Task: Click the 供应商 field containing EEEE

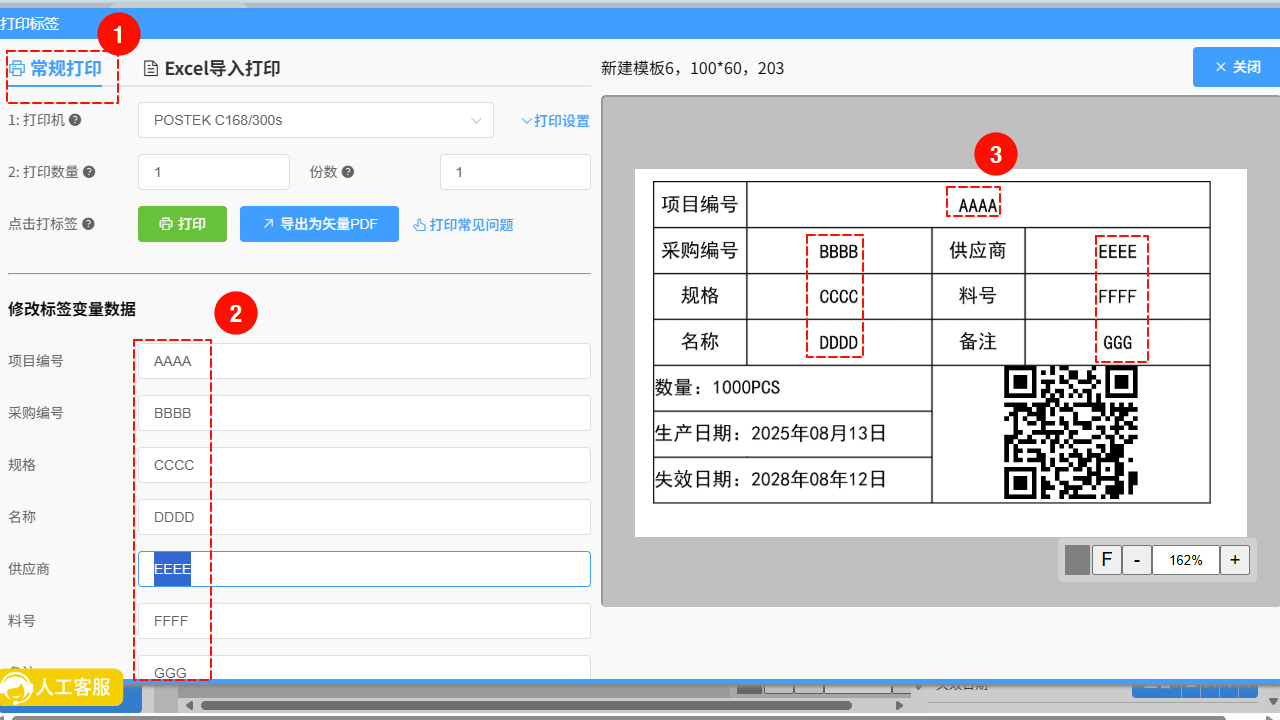Action: (364, 569)
